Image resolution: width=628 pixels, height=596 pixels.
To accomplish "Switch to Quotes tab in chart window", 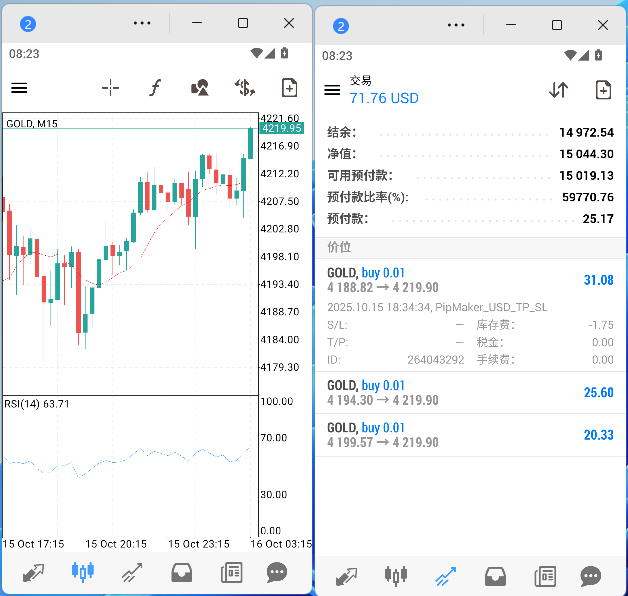I will coord(33,574).
